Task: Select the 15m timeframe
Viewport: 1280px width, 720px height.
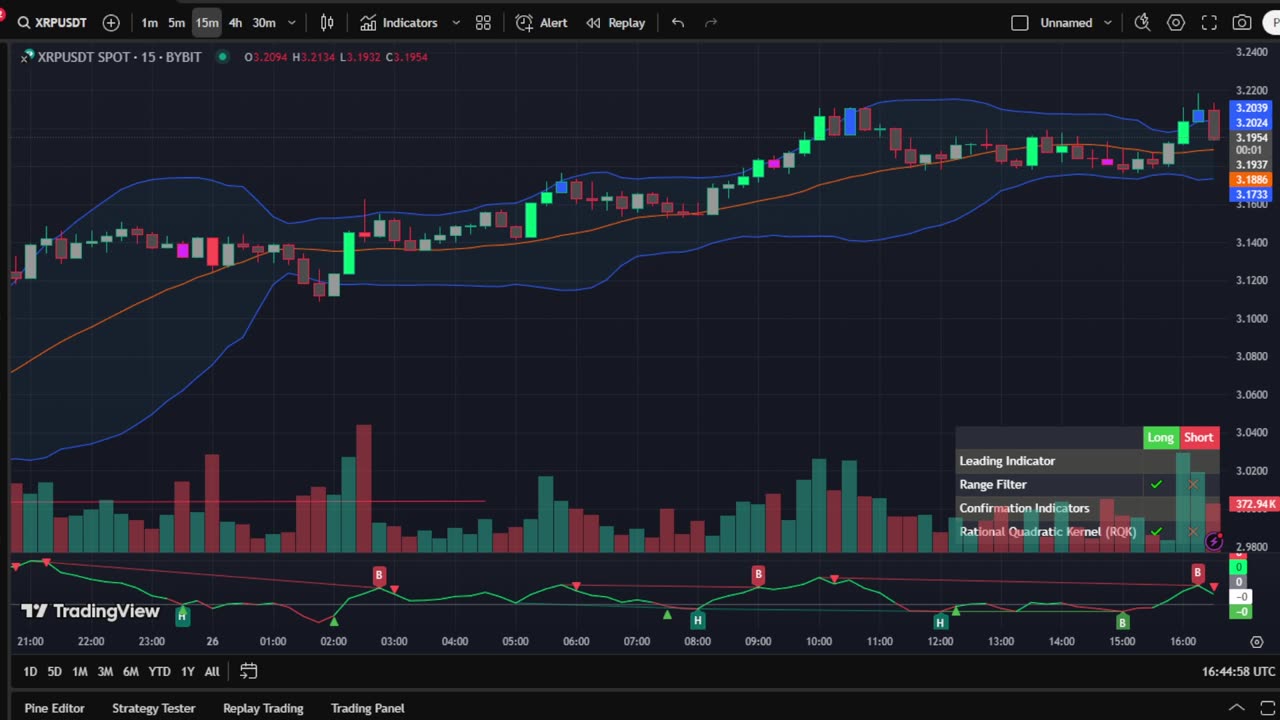Action: pos(207,22)
